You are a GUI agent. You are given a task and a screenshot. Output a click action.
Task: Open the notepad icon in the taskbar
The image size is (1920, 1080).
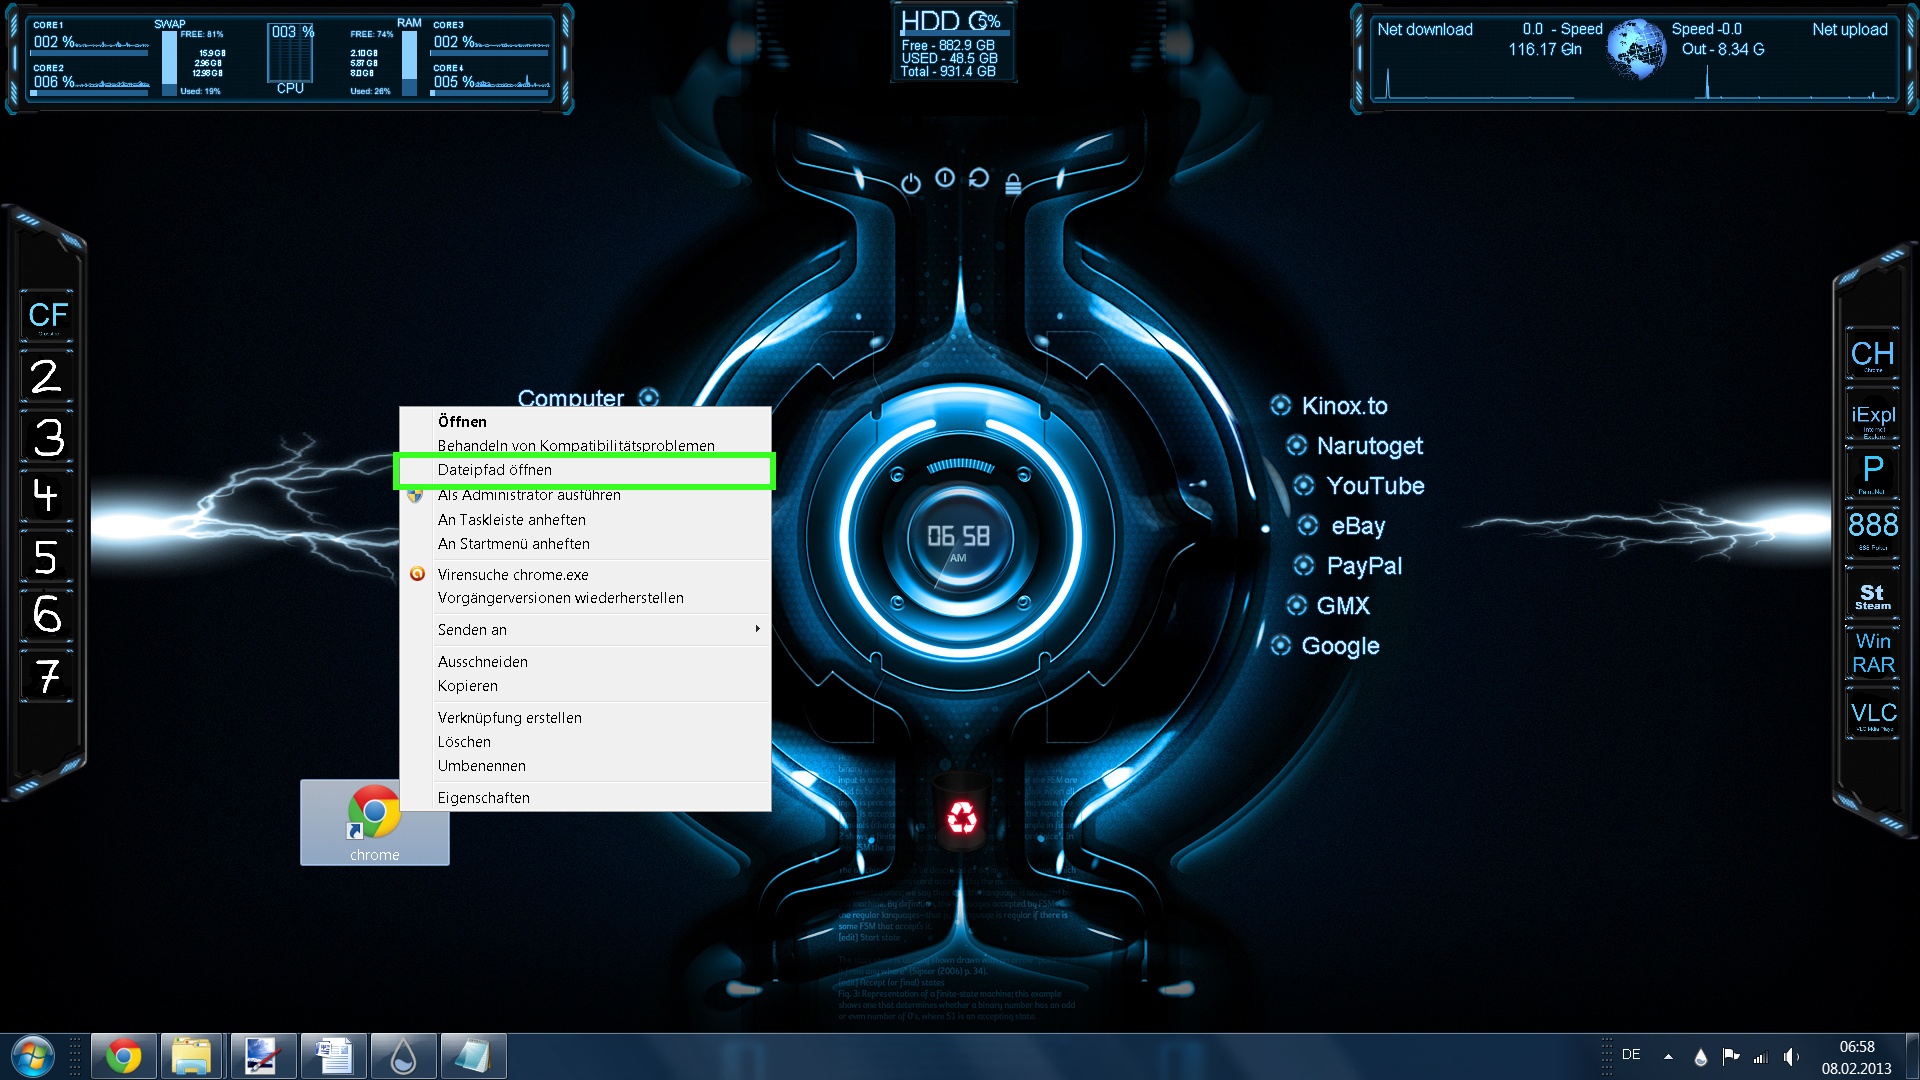473,1056
